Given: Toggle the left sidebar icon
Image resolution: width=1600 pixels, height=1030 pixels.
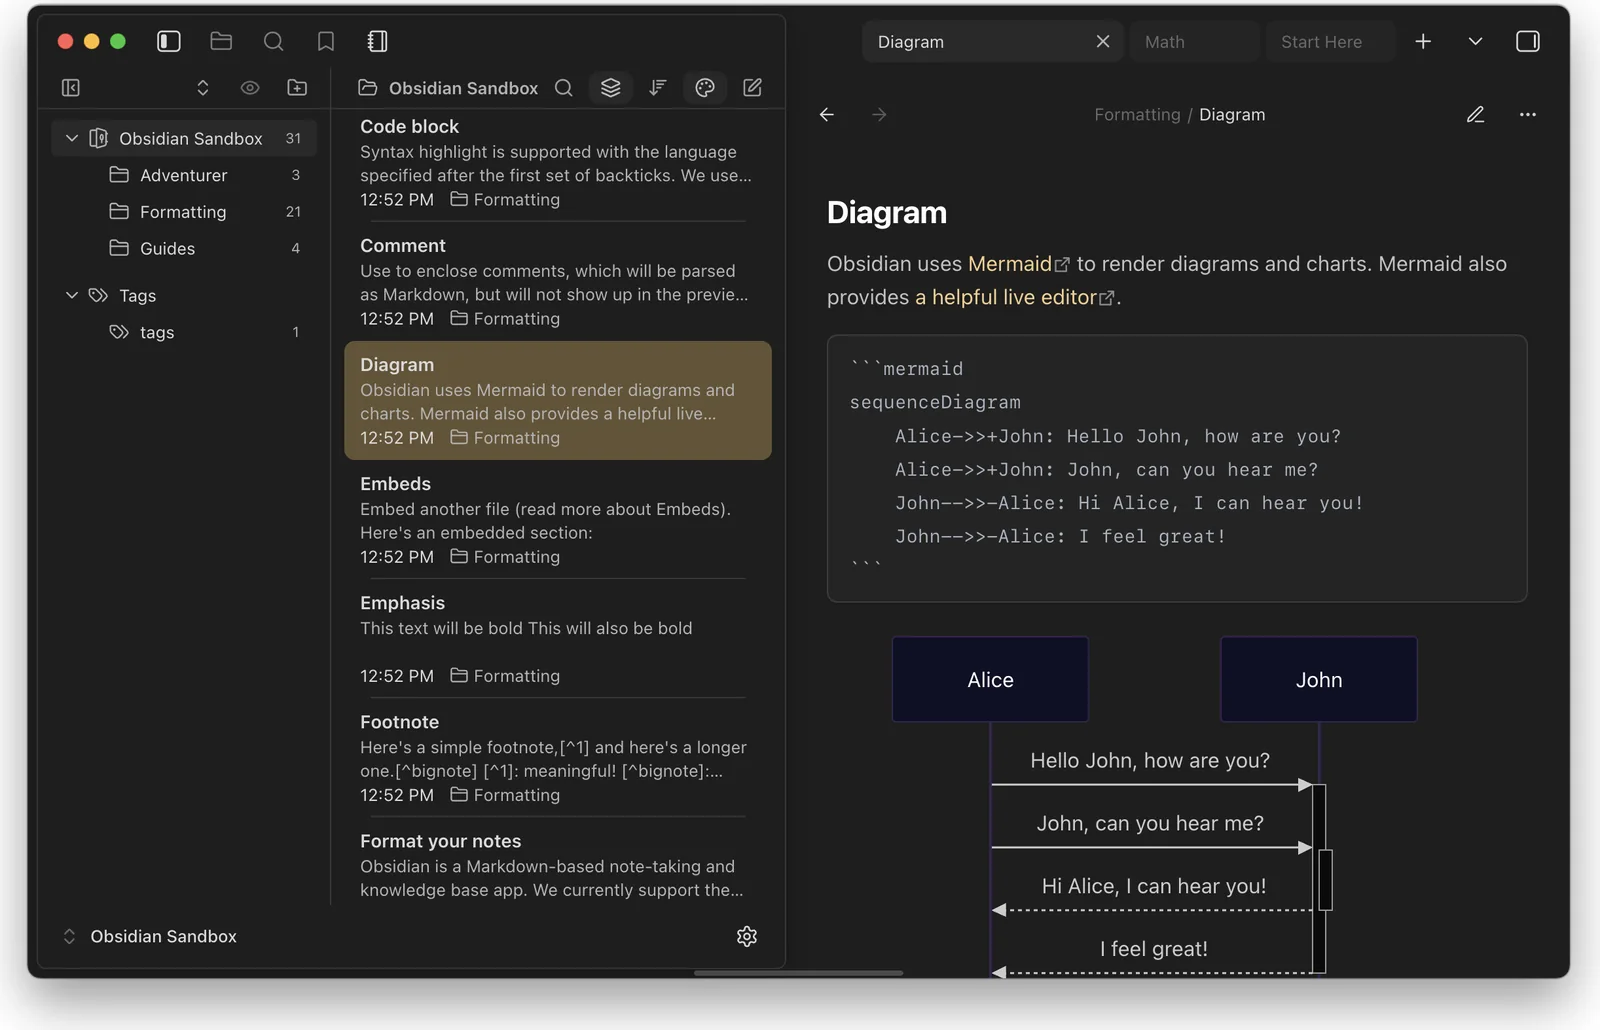Looking at the screenshot, I should [x=169, y=41].
